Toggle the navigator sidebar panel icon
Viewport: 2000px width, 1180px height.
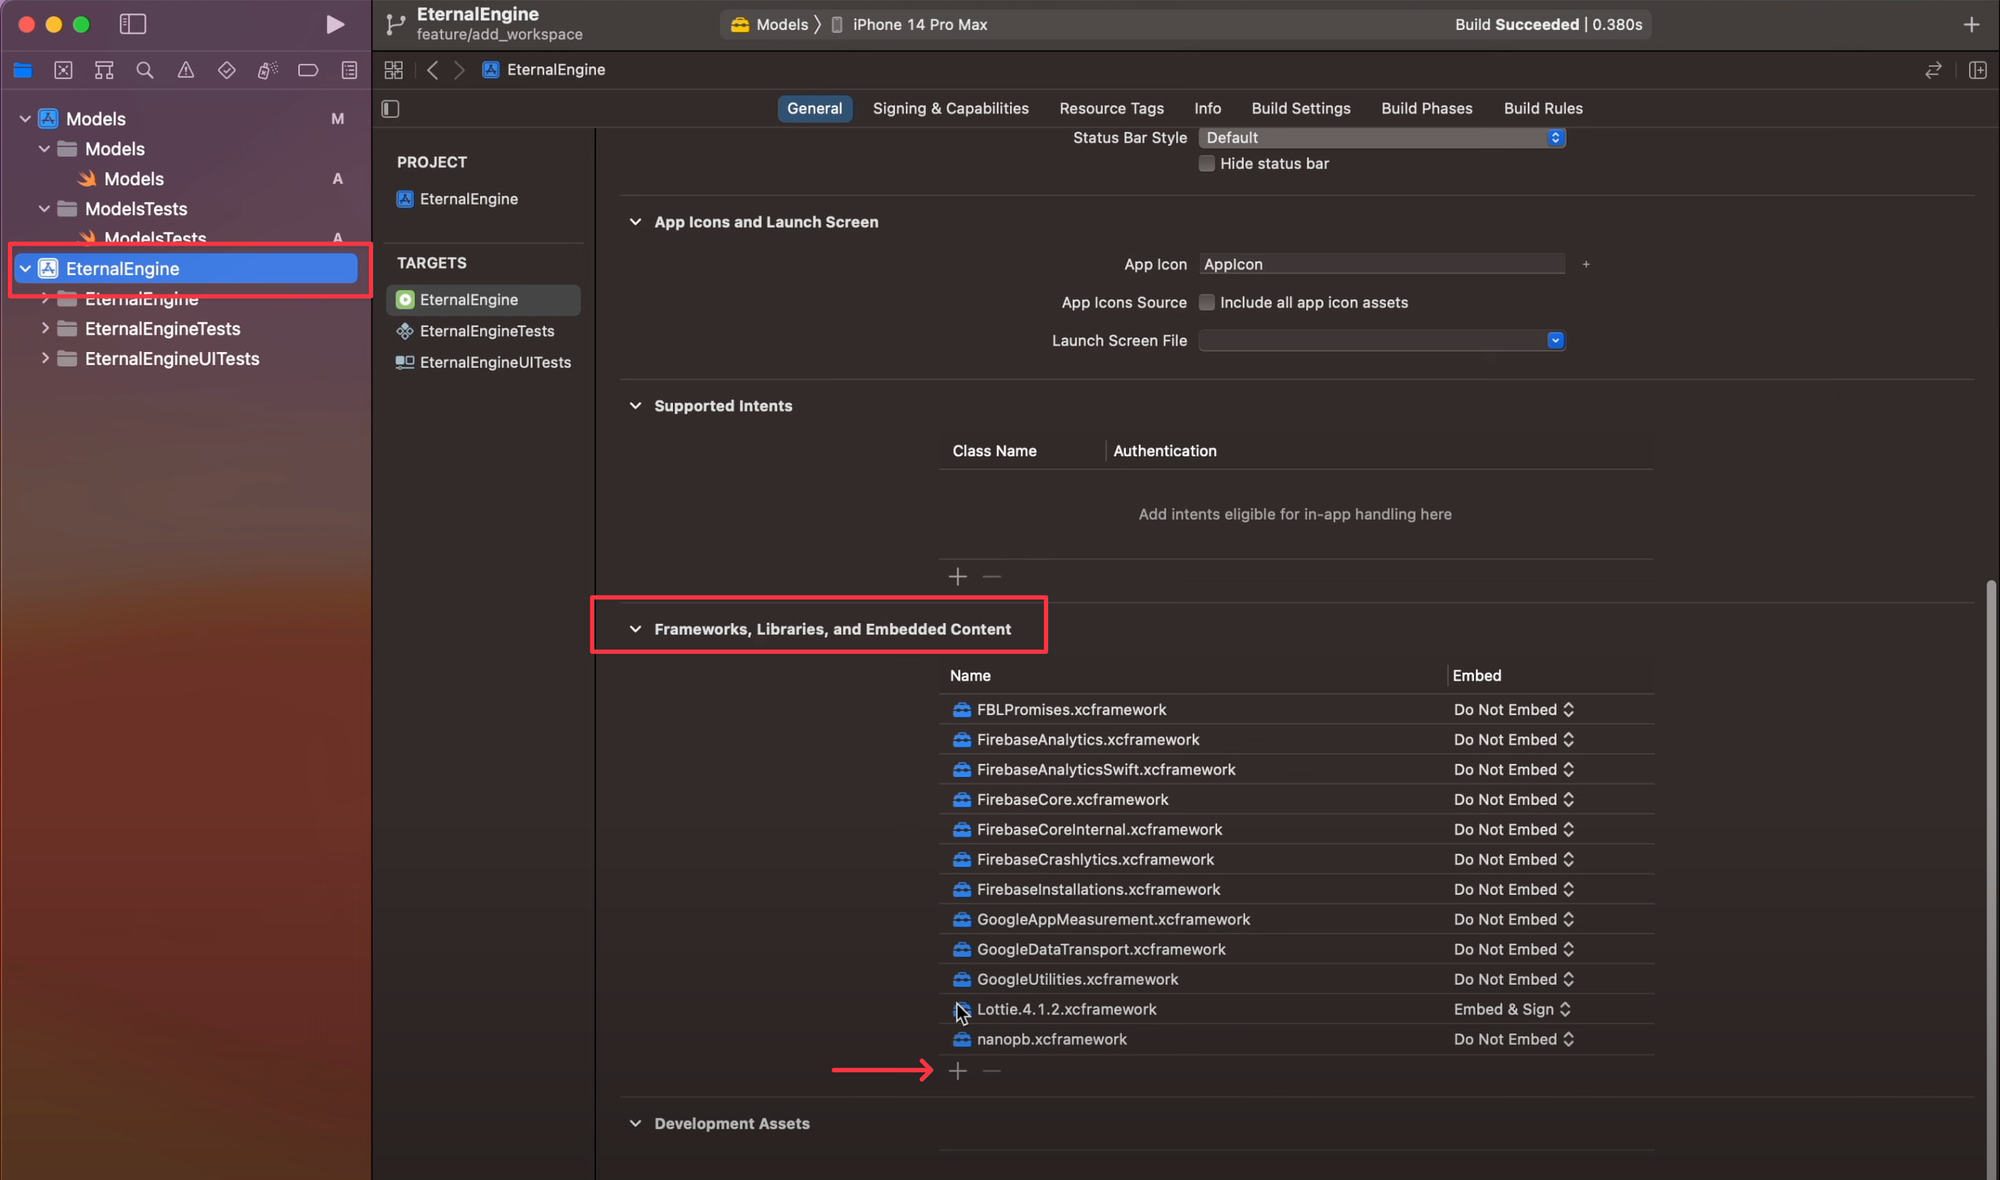[x=133, y=24]
